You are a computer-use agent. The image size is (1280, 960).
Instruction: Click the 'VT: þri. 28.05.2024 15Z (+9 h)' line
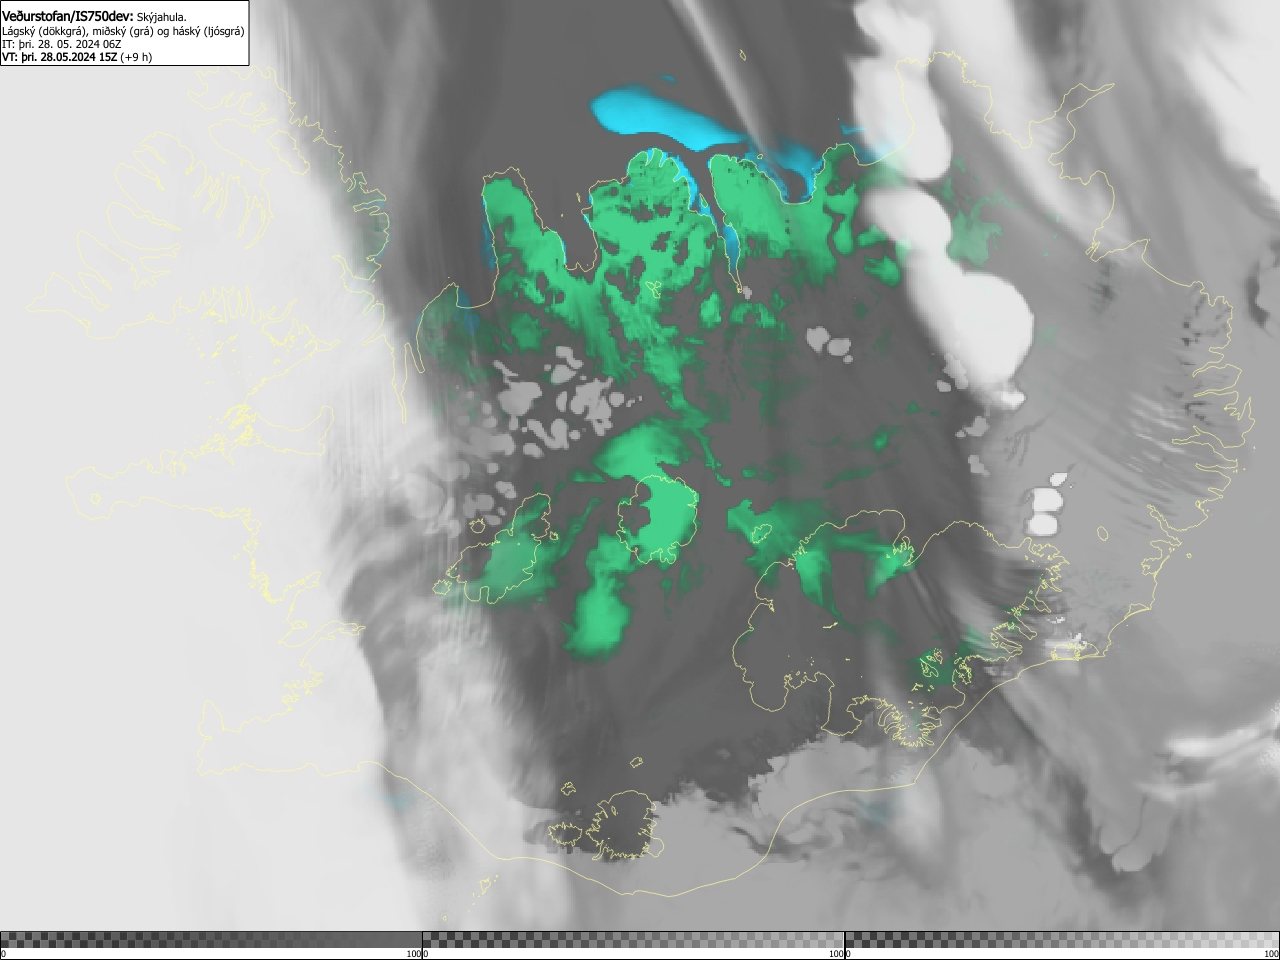77,57
